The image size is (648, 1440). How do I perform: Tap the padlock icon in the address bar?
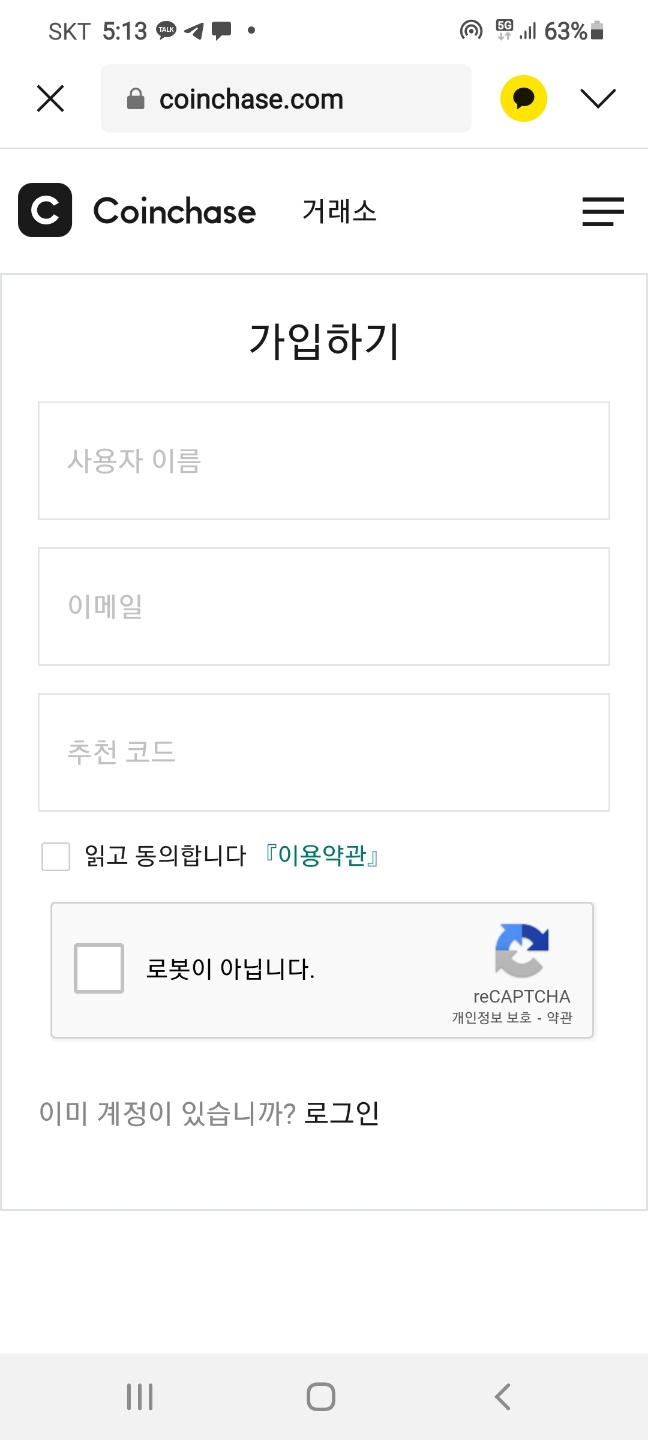pyautogui.click(x=134, y=98)
